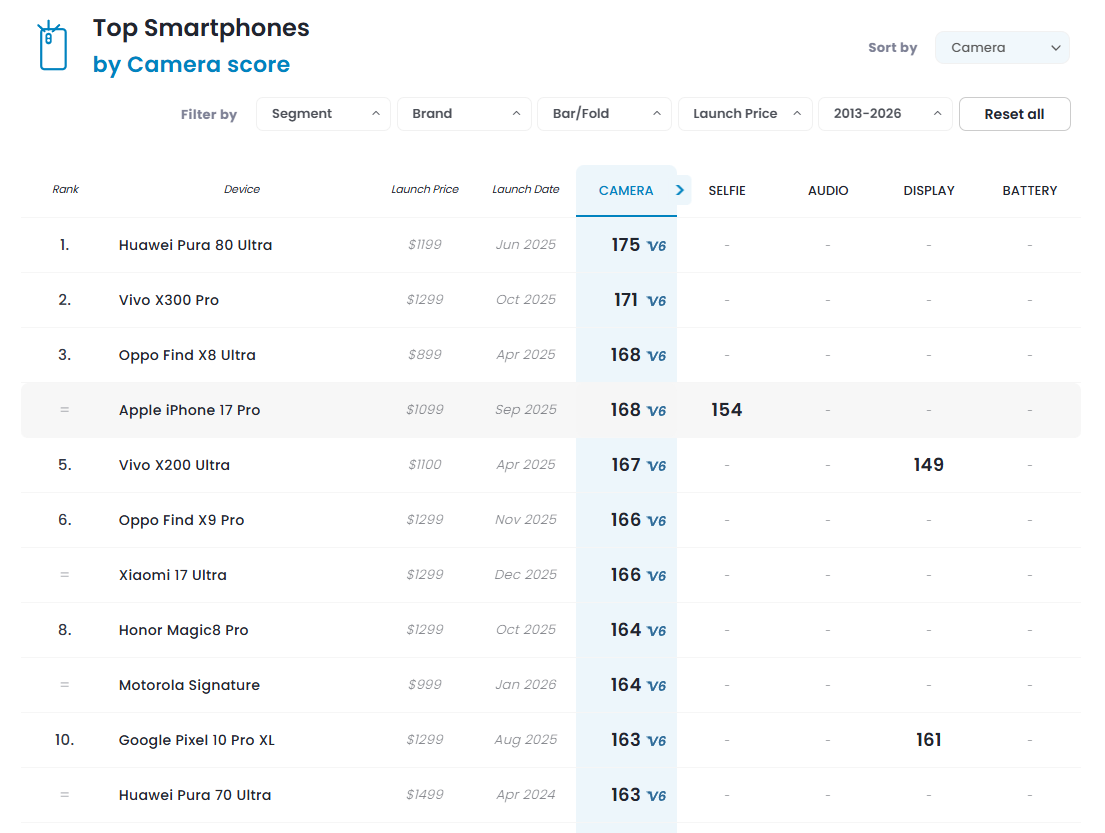Screen dimensions: 1105x833
Task: Open Google Pixel 10 Pro XL link
Action: coord(197,740)
